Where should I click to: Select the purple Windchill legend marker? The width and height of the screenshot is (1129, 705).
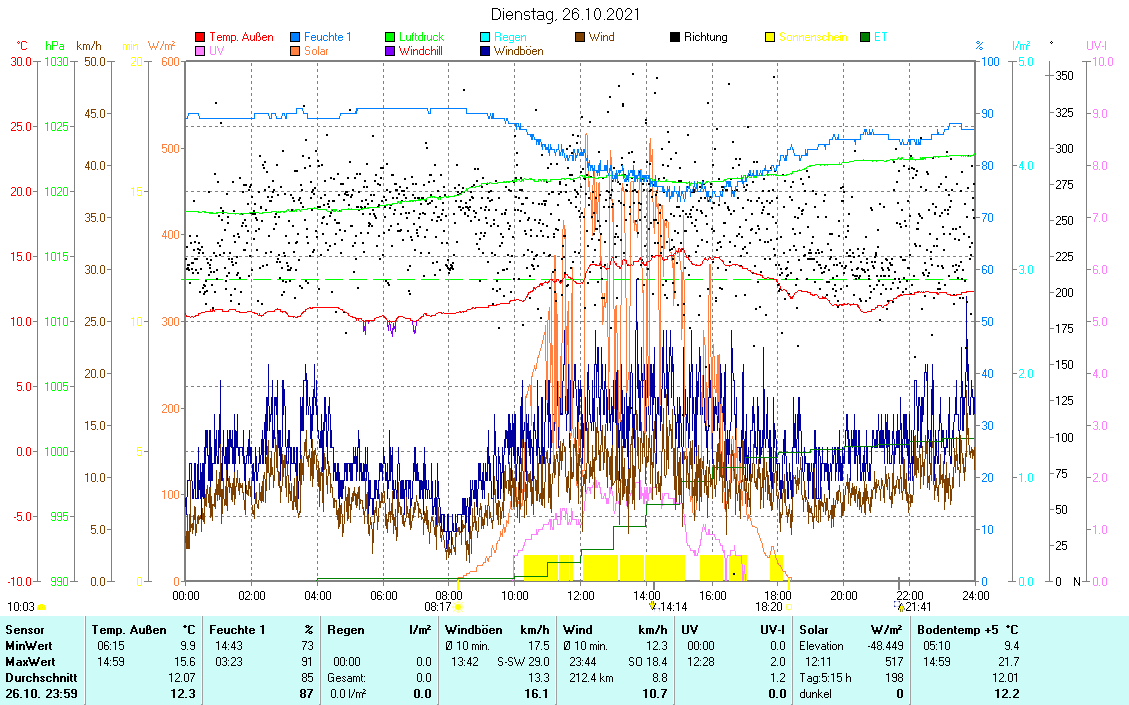(x=390, y=51)
